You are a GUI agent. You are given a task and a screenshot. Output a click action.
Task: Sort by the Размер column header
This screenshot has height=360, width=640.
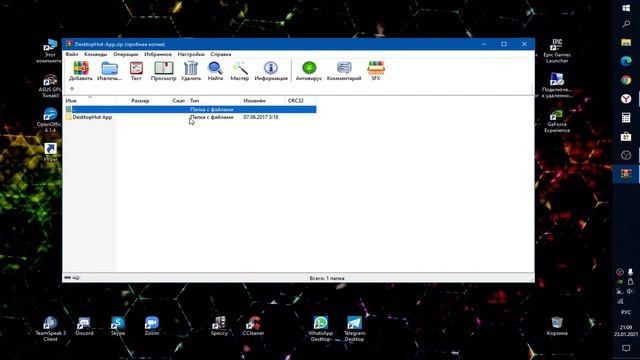pyautogui.click(x=140, y=100)
